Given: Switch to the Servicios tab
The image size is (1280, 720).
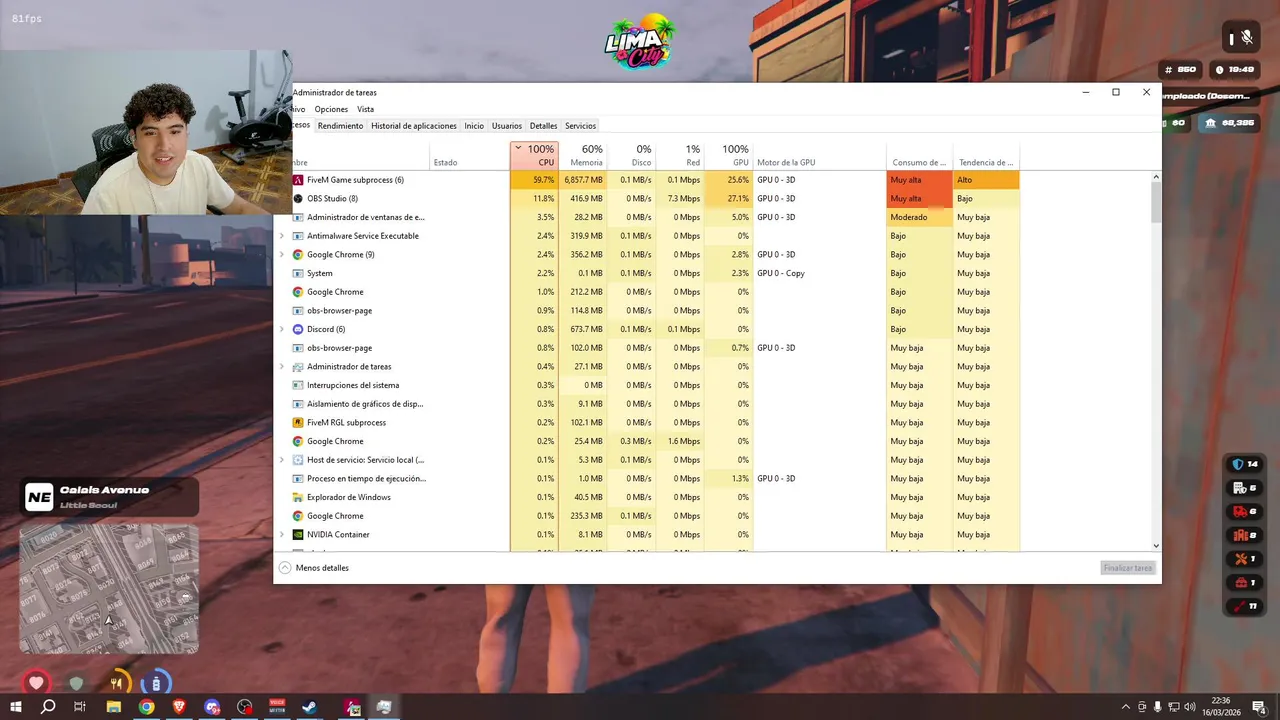Looking at the screenshot, I should (x=580, y=126).
